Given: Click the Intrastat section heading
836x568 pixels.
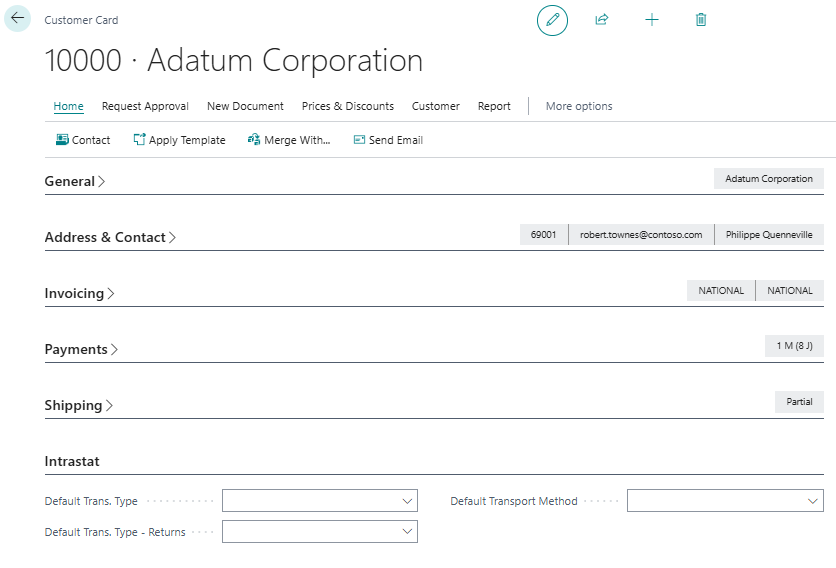Looking at the screenshot, I should 72,461.
